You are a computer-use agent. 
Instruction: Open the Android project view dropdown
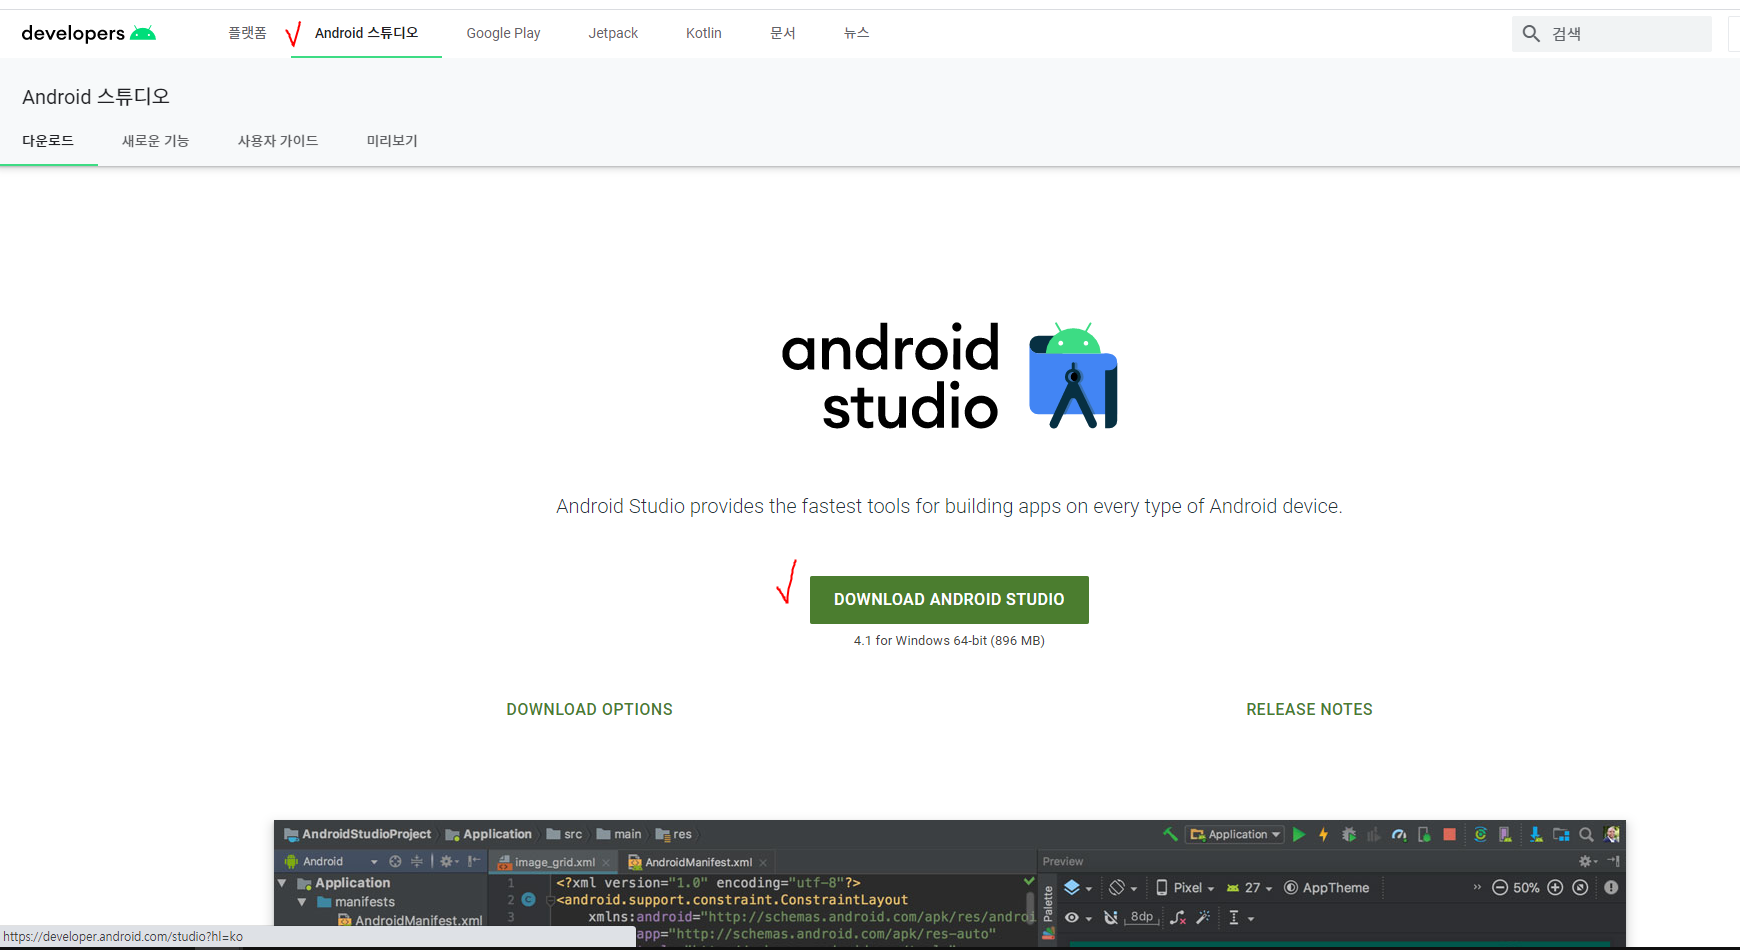tap(332, 861)
